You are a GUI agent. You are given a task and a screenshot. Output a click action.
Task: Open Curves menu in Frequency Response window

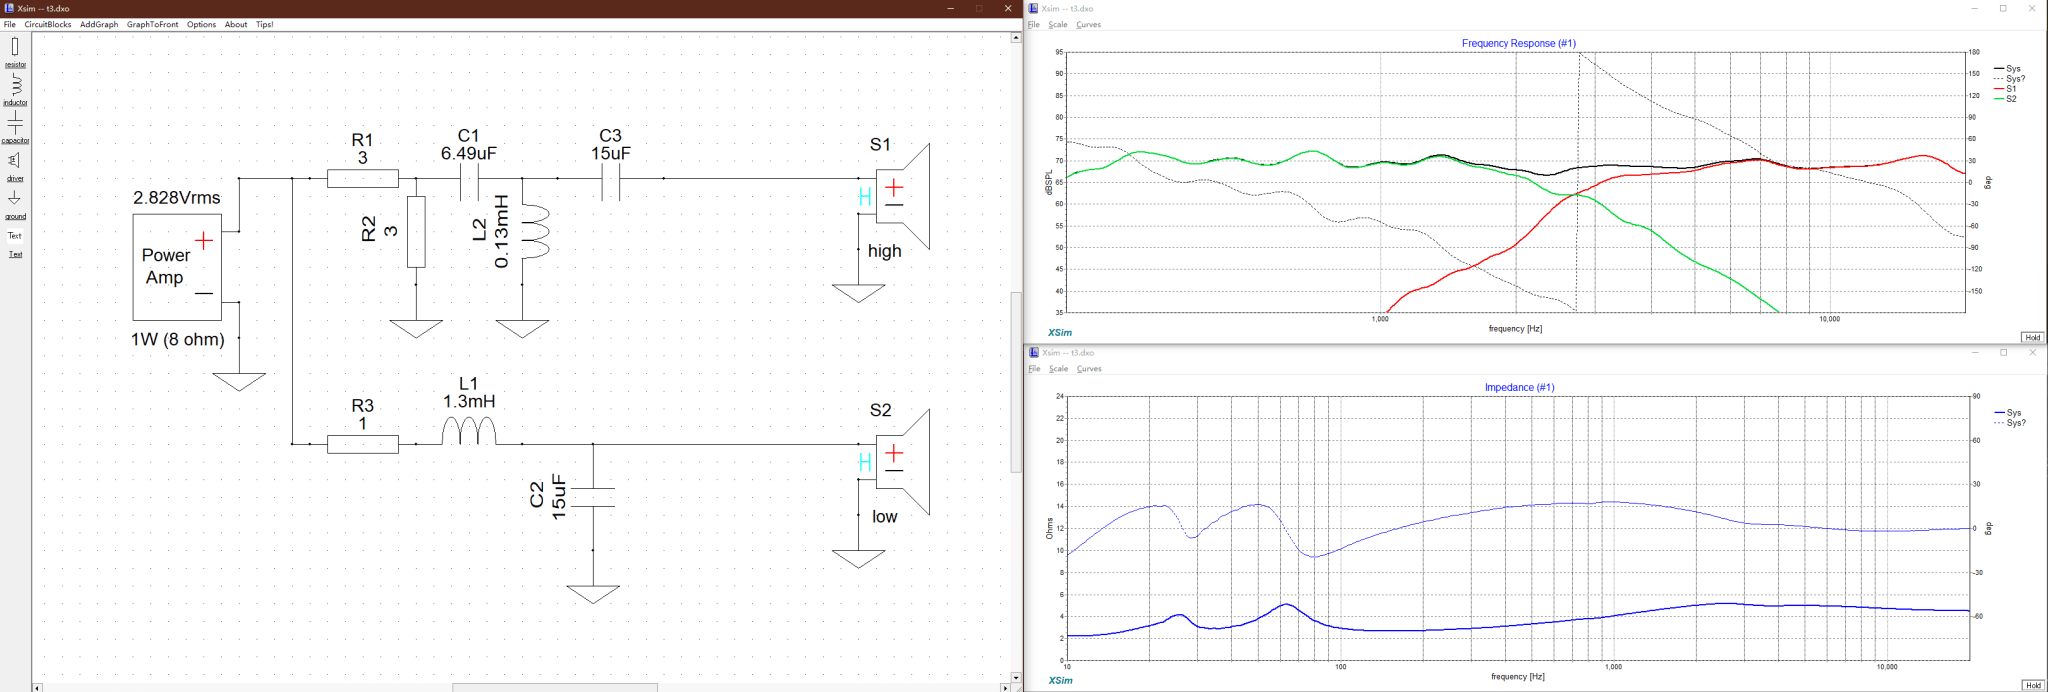[1089, 25]
